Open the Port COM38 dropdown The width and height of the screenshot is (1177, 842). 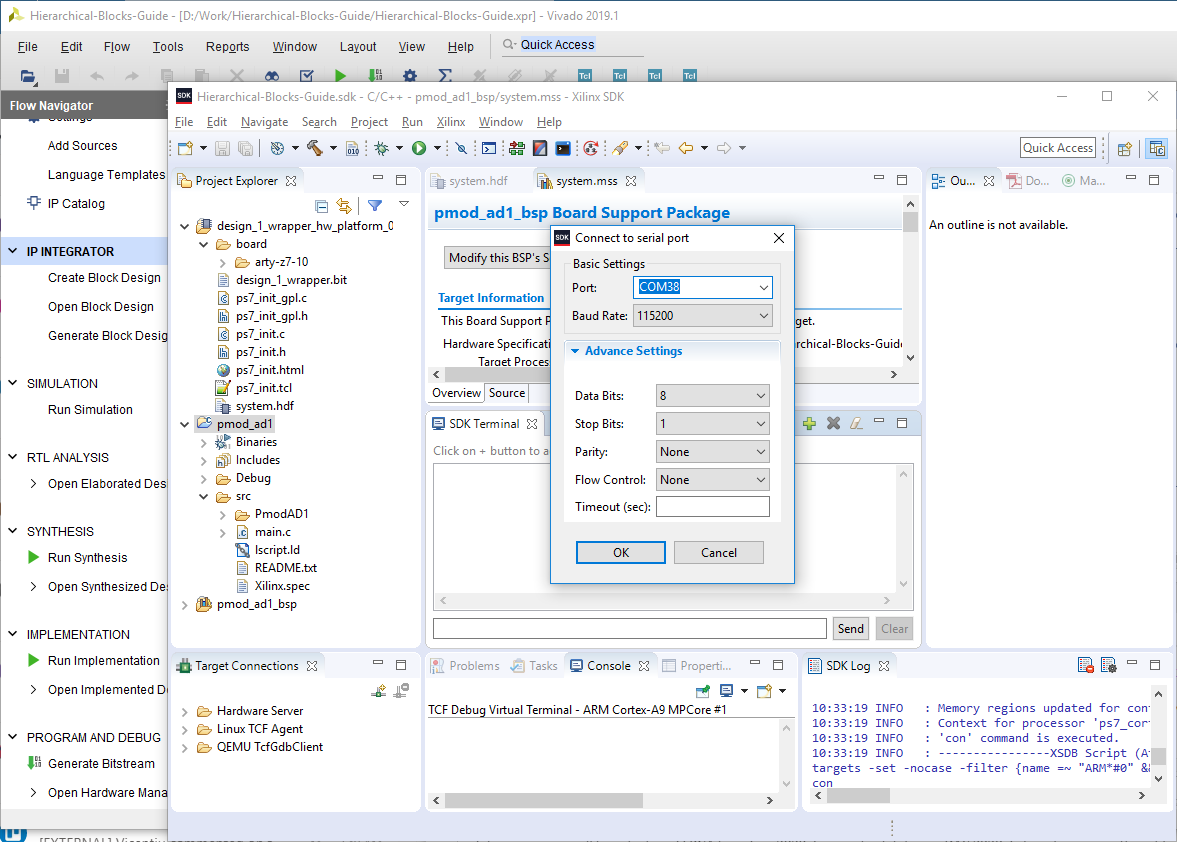coord(763,287)
